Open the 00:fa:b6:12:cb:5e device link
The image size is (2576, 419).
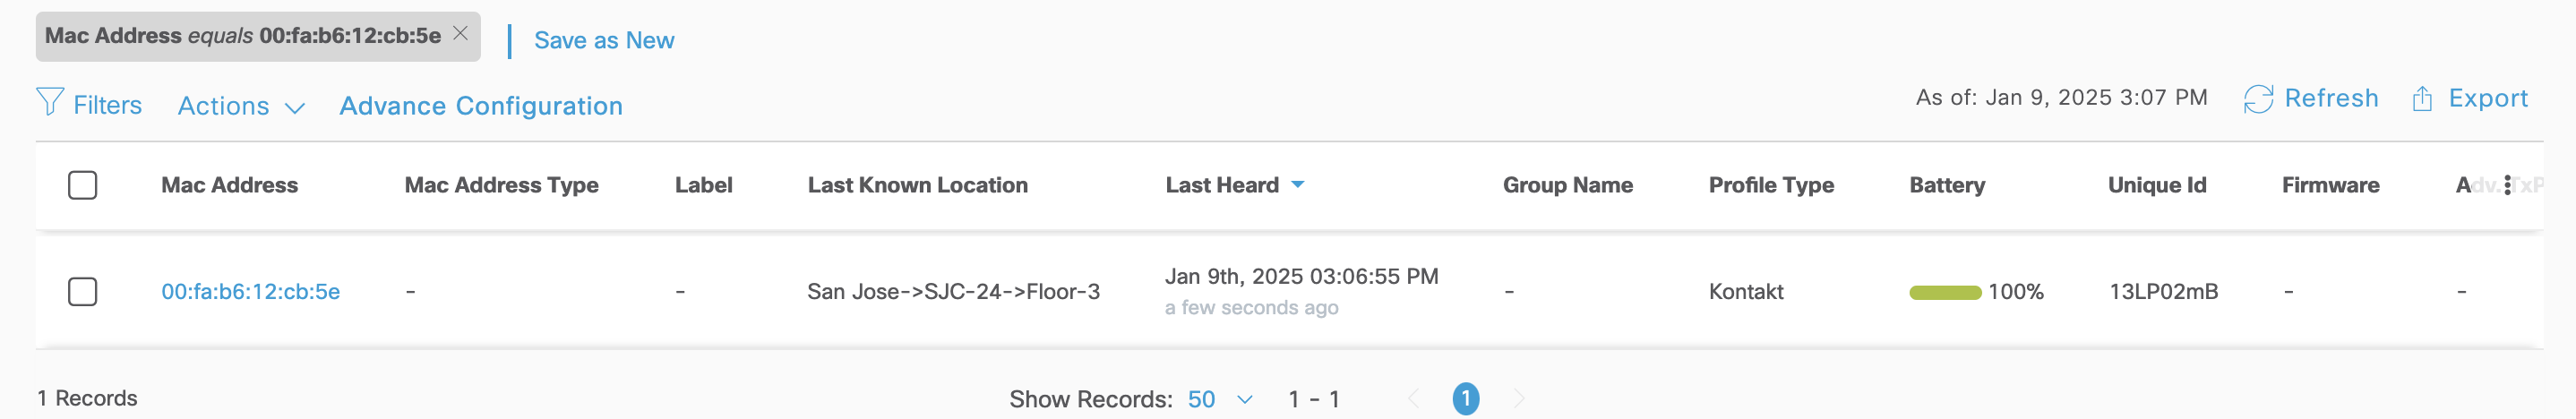(x=250, y=292)
